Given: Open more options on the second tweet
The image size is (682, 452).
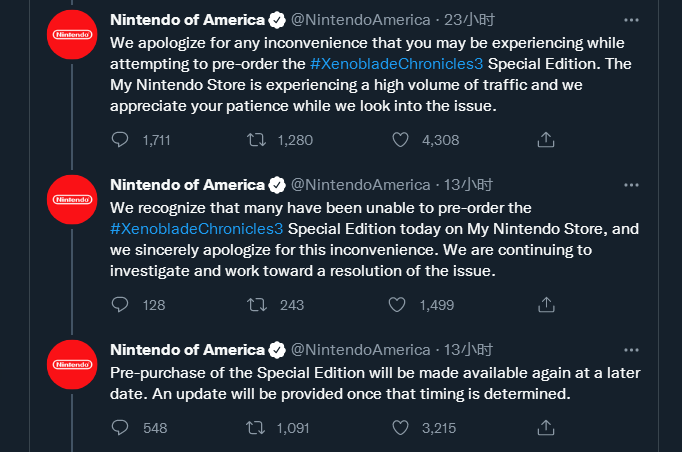Looking at the screenshot, I should pos(631,185).
